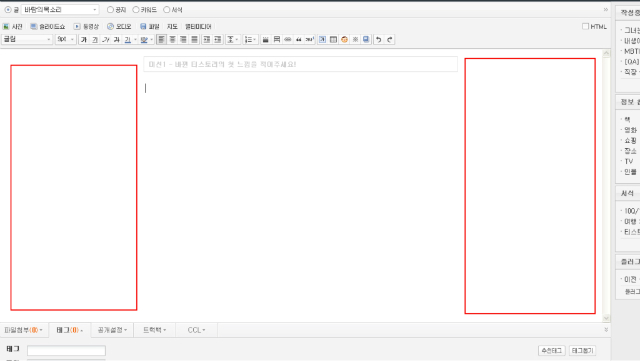640x361 pixels.
Task: Open list style dropdown
Action: pos(250,40)
